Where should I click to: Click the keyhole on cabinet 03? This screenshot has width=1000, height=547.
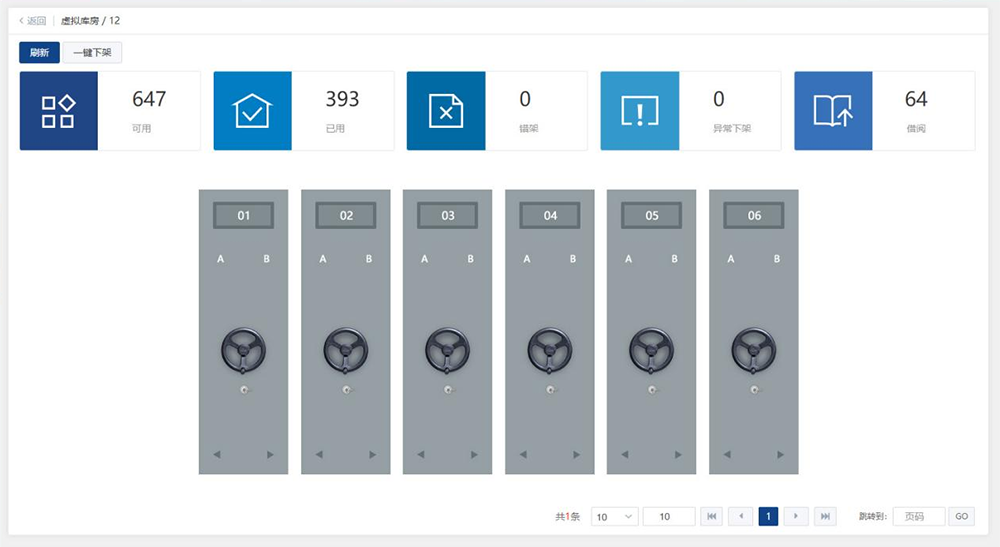coord(448,389)
